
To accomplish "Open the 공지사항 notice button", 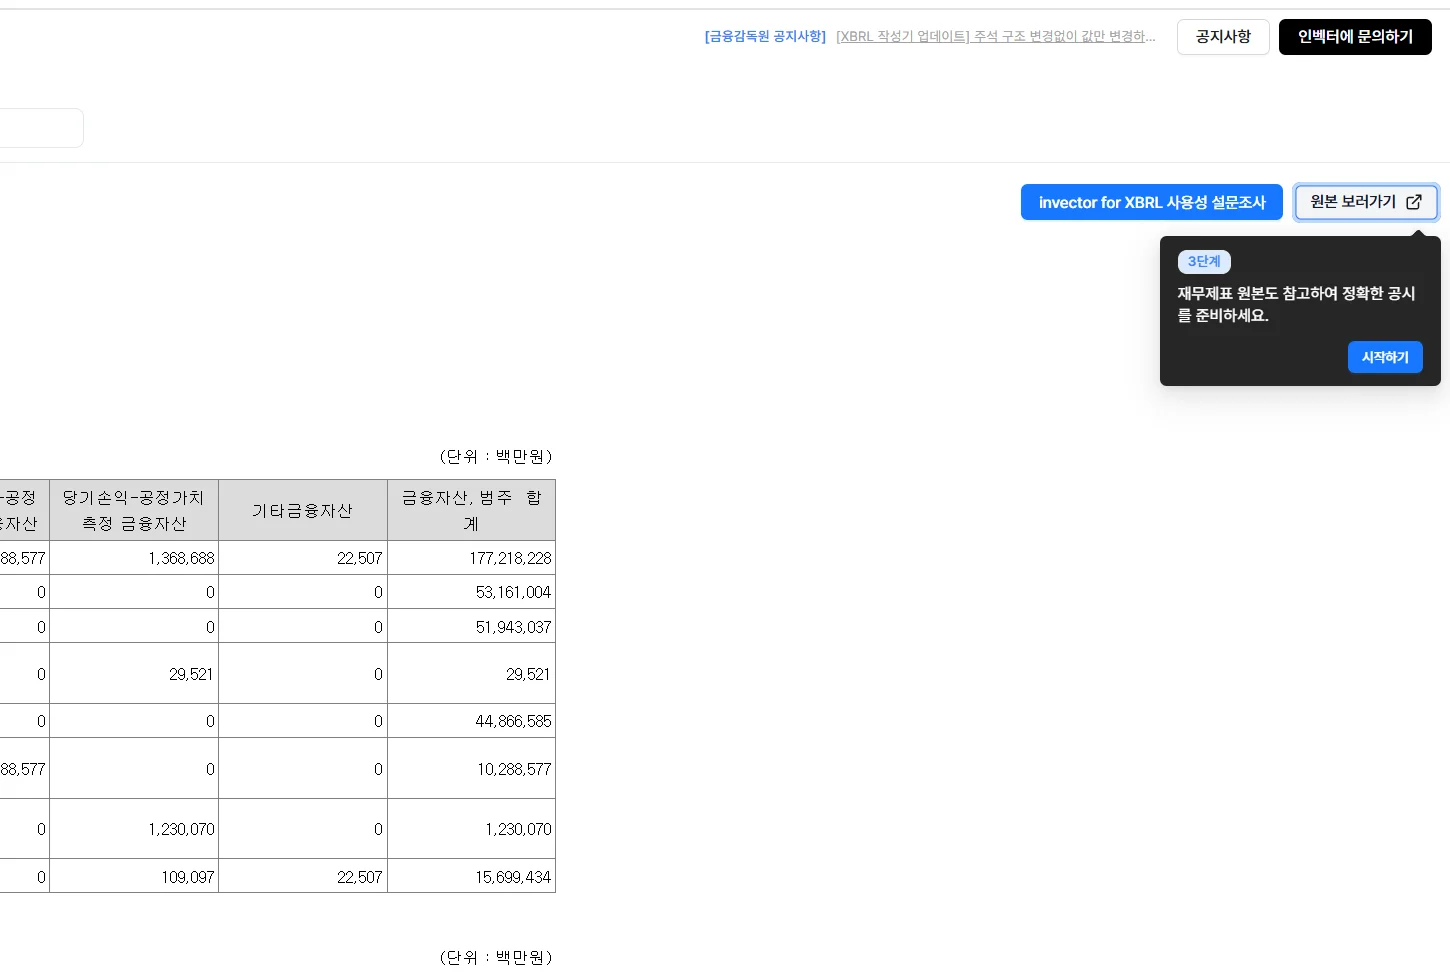I will (x=1223, y=36).
